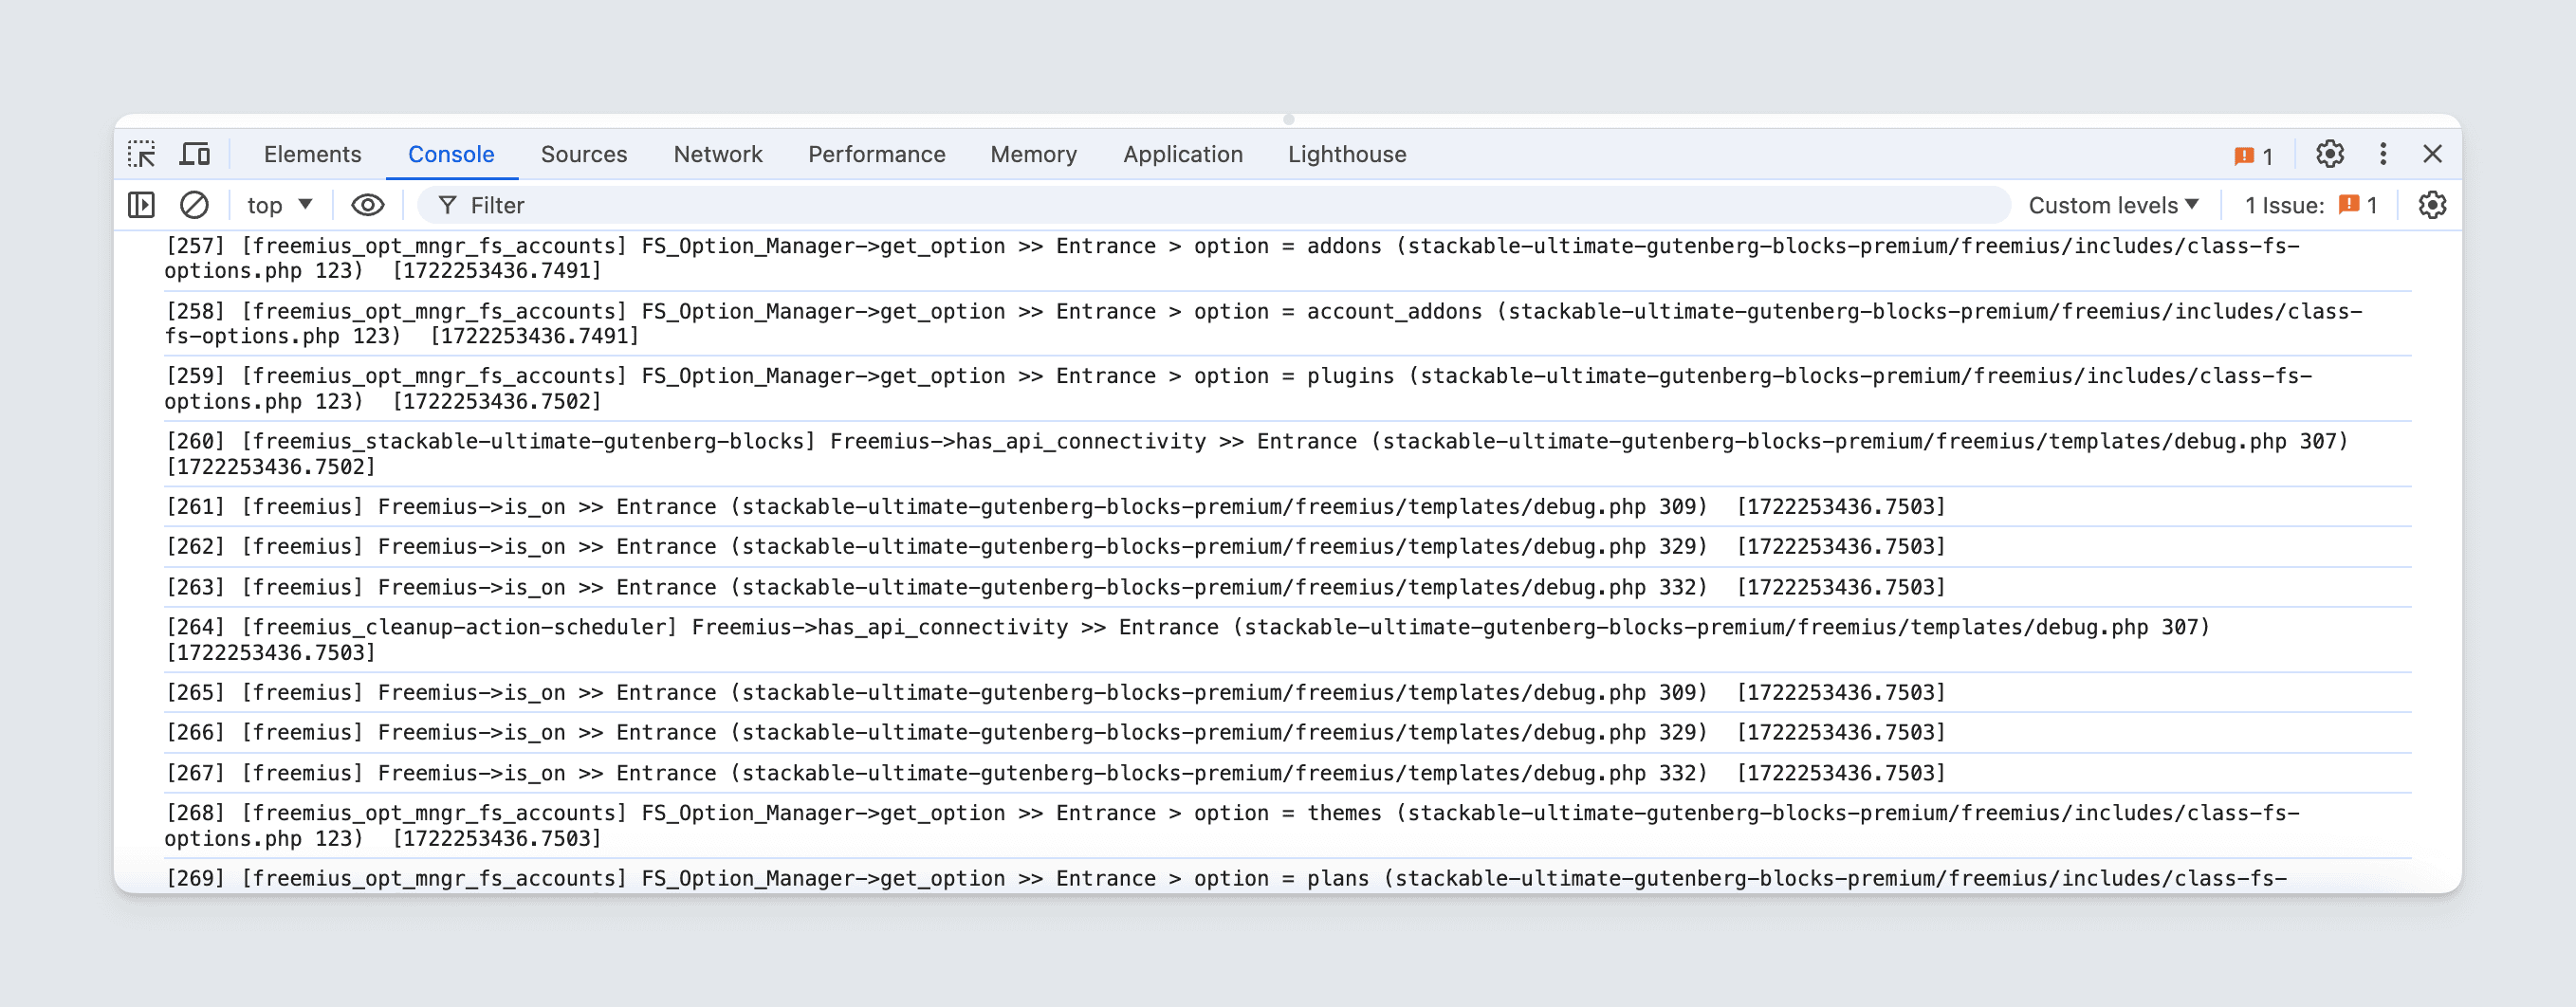The image size is (2576, 1007).
Task: Open console settings gear
Action: click(2432, 205)
